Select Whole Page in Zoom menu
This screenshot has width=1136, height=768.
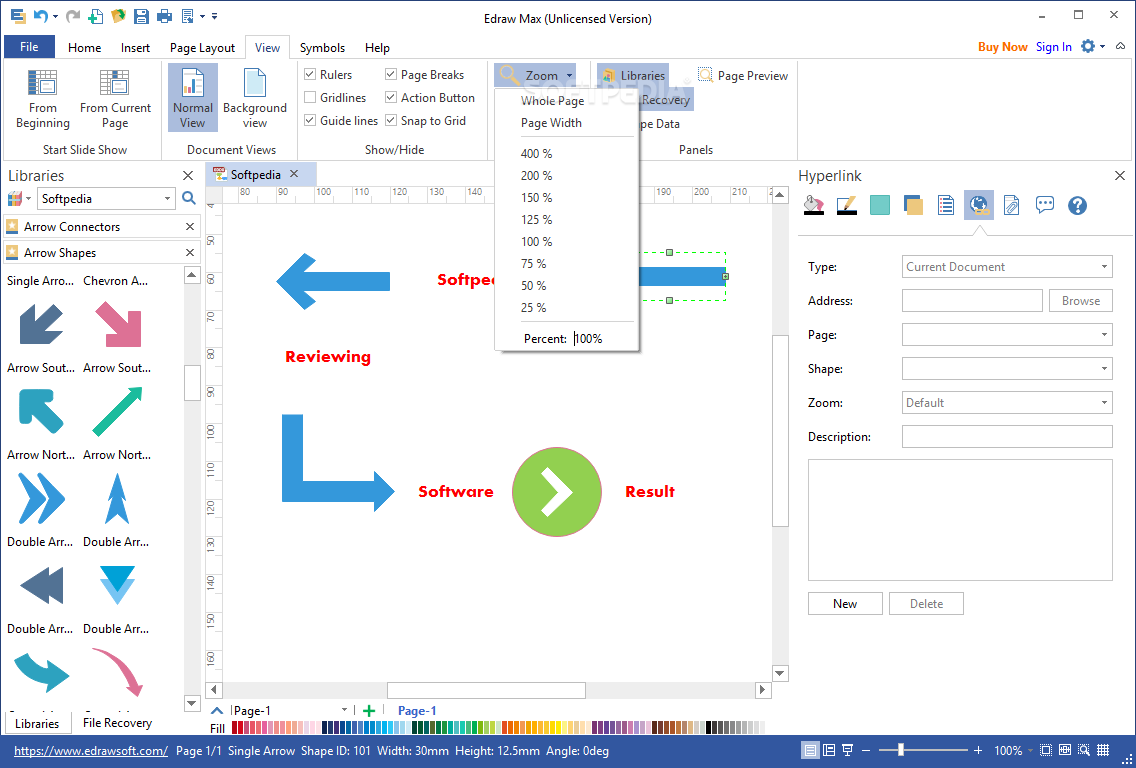[x=552, y=101]
